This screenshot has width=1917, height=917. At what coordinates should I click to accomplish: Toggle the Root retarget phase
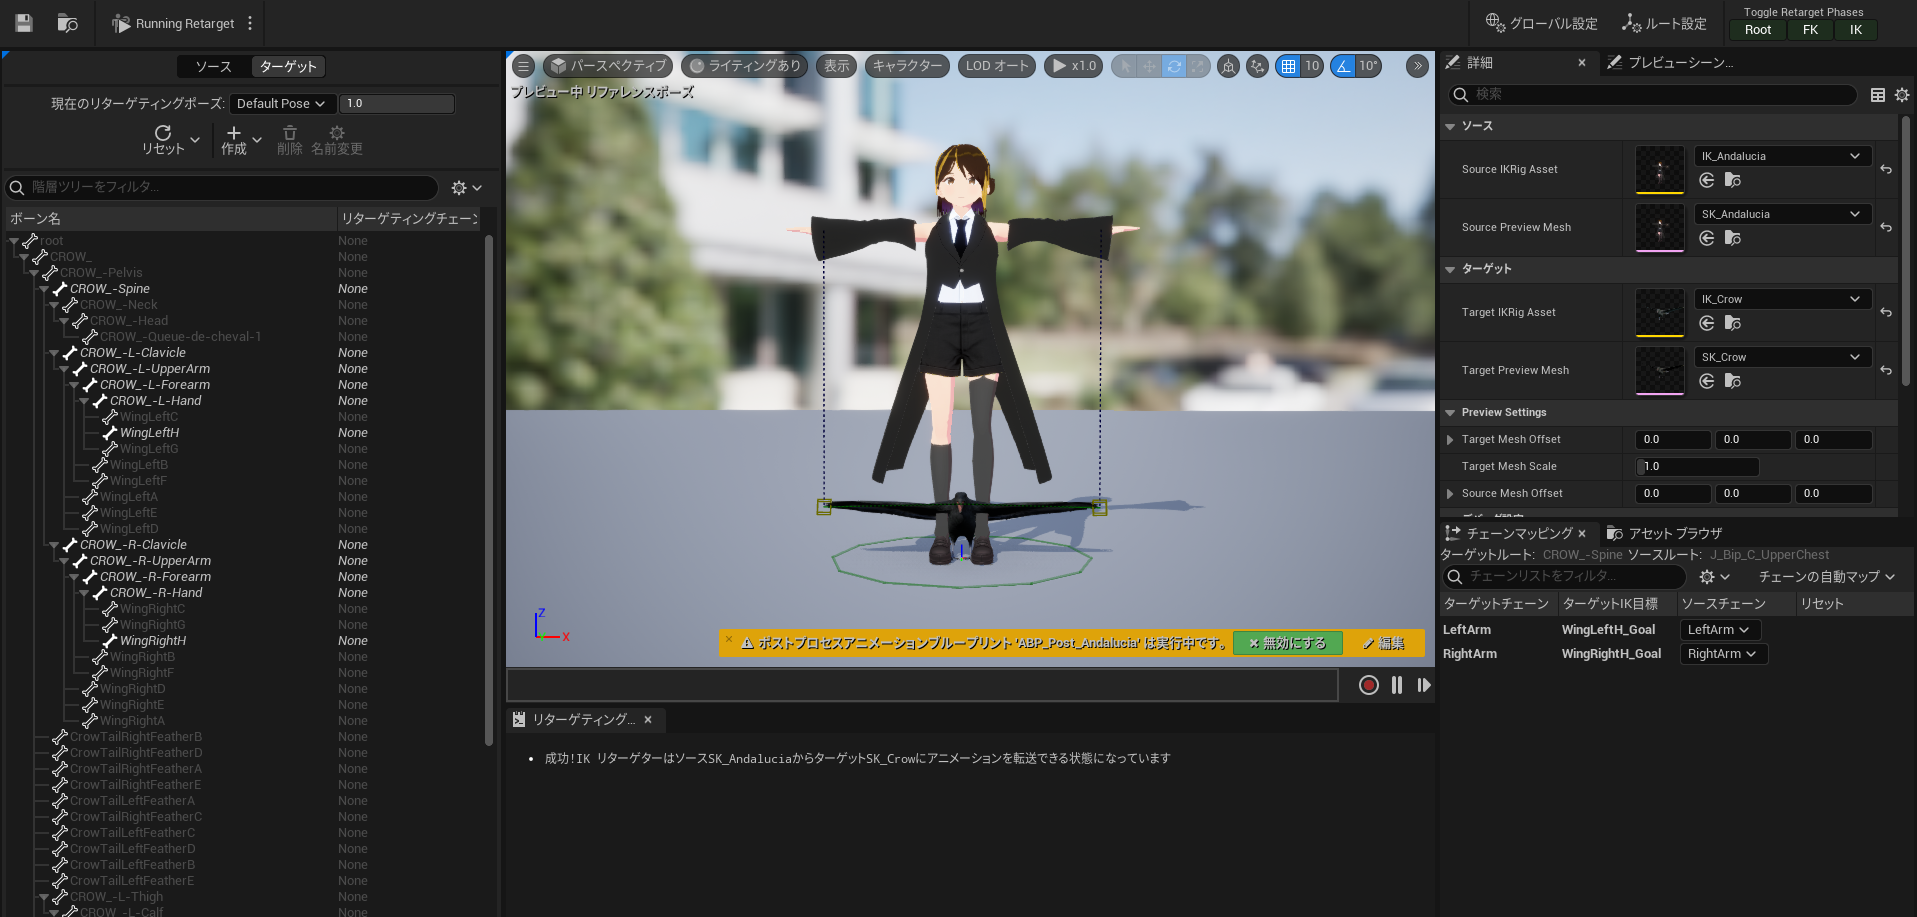(1757, 30)
